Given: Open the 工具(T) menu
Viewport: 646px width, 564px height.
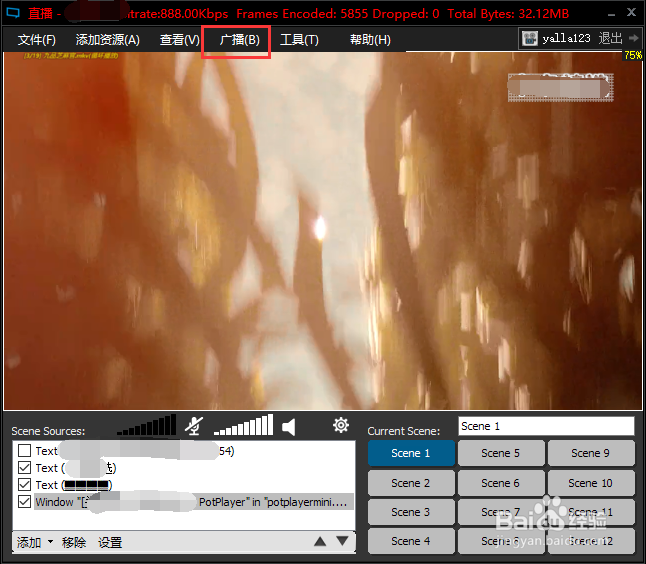Looking at the screenshot, I should [299, 40].
